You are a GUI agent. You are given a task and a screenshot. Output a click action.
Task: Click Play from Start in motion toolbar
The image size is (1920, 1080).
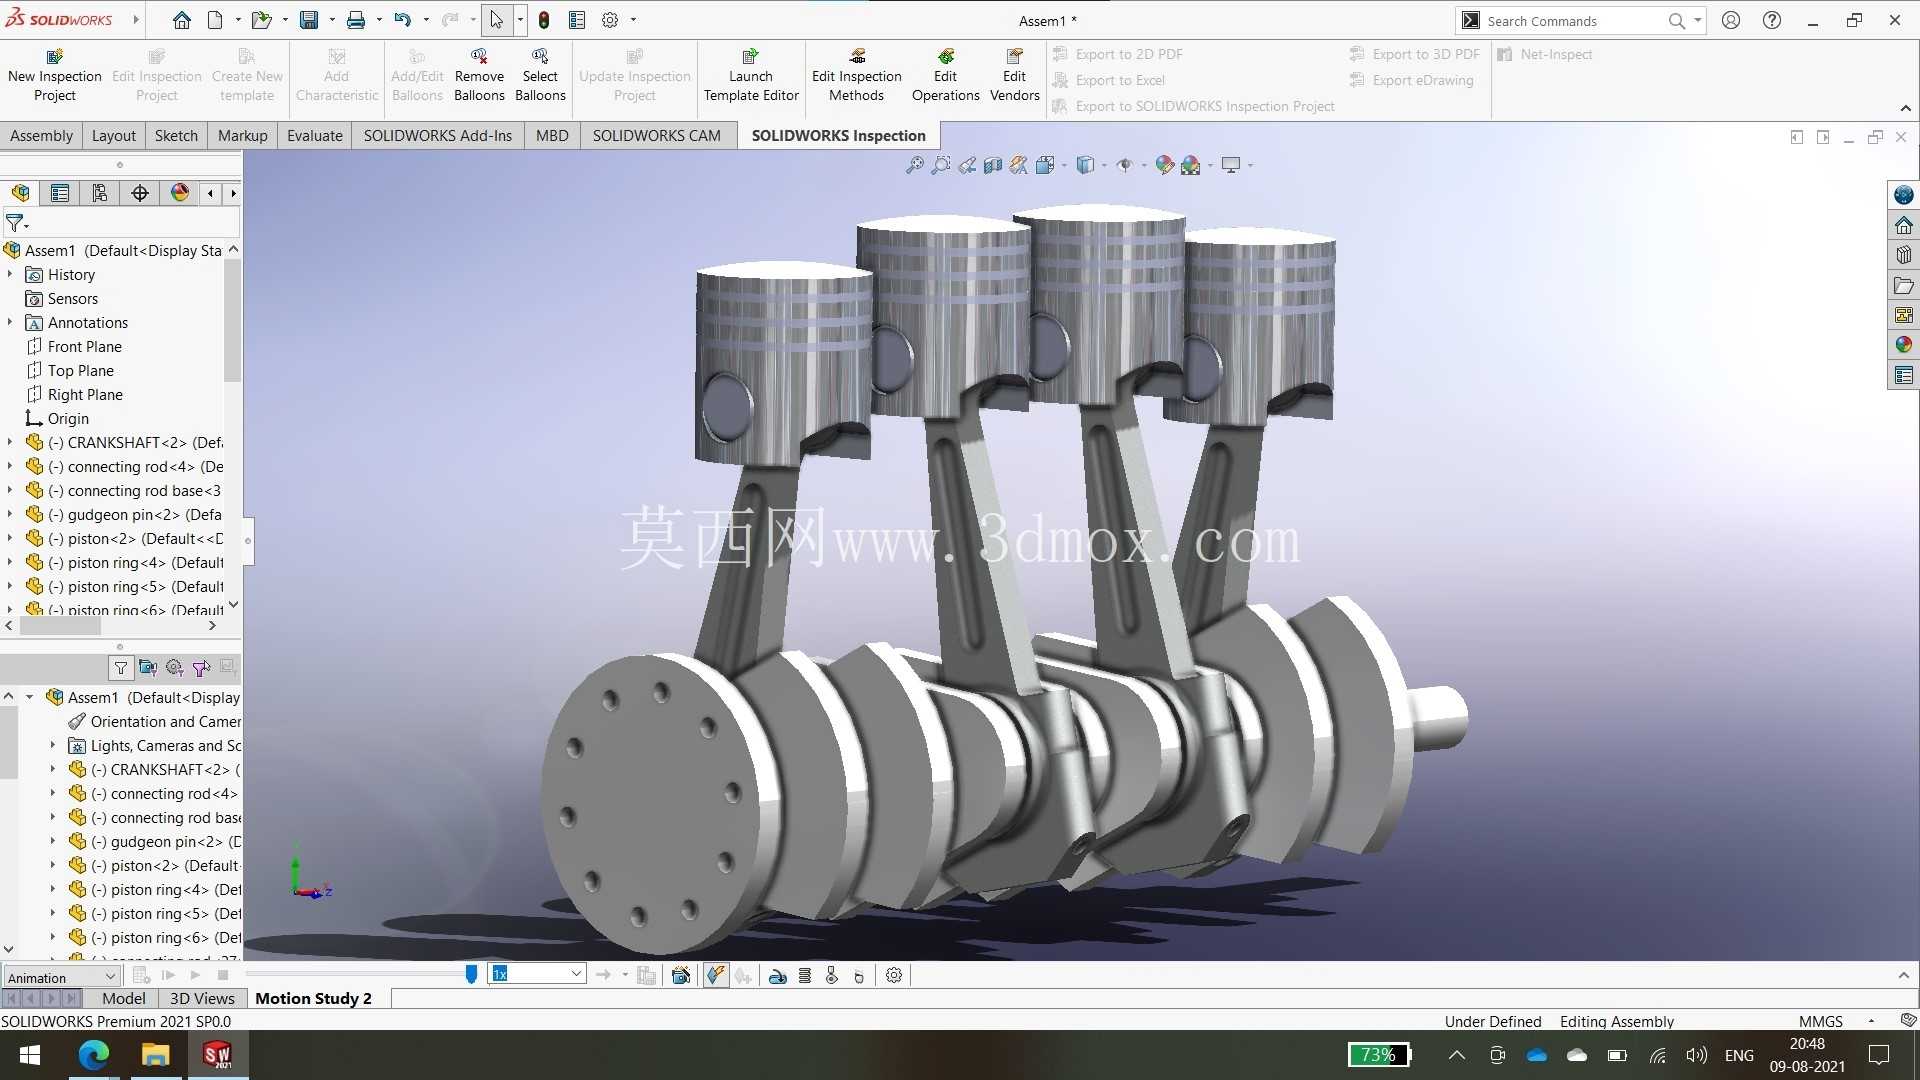[169, 975]
